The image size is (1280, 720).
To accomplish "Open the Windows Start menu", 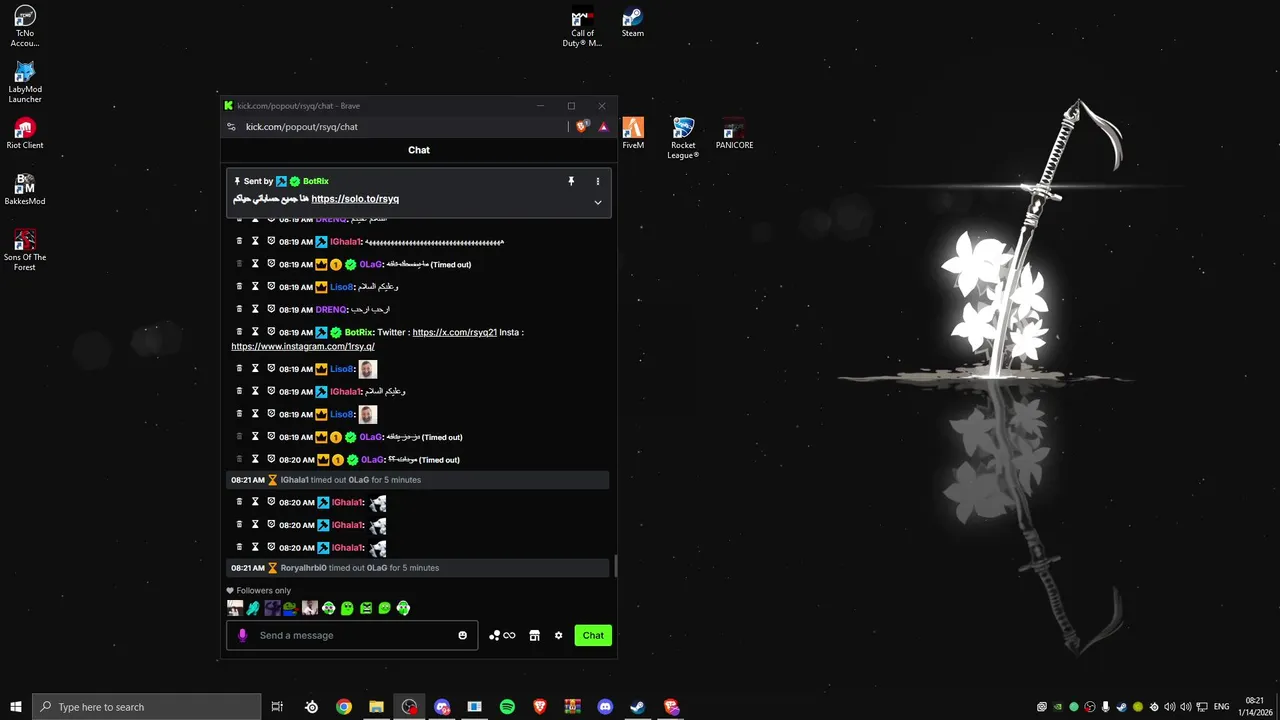I will pos(16,707).
